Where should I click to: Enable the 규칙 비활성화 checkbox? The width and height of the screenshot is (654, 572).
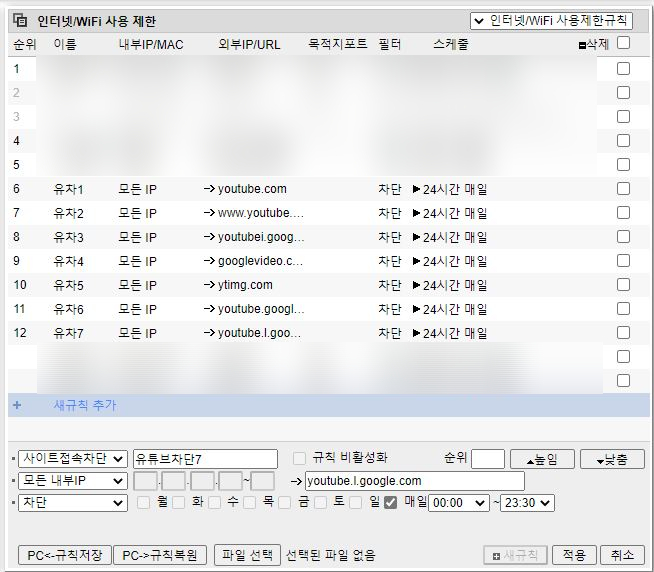pos(299,458)
